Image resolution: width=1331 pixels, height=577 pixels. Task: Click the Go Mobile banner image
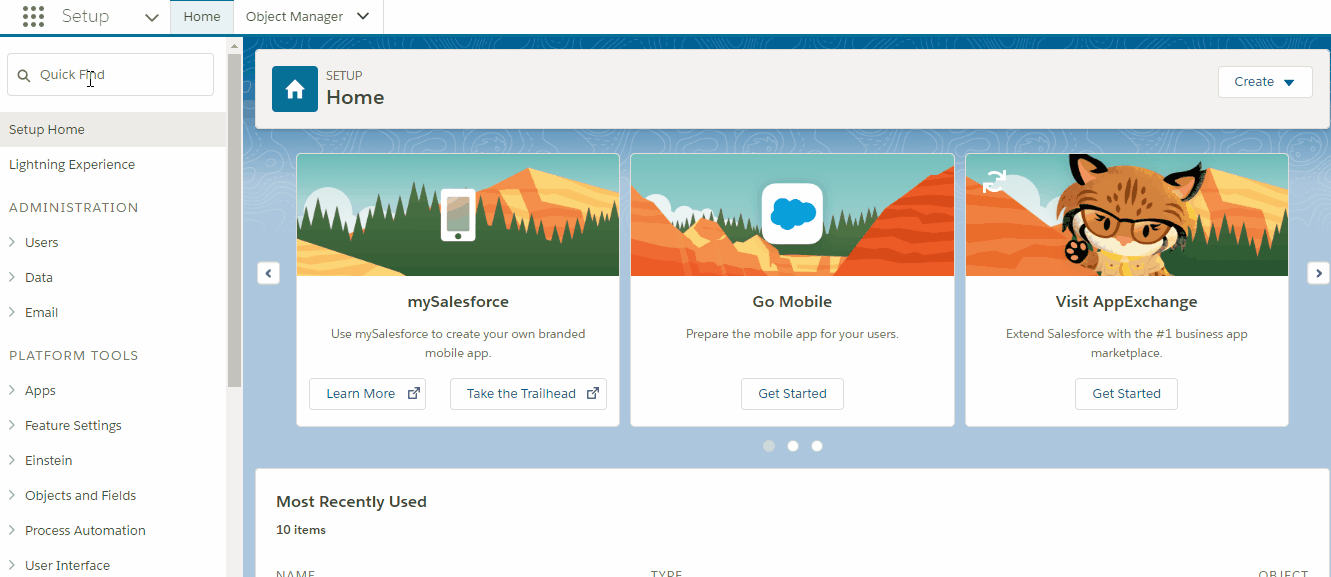click(792, 215)
